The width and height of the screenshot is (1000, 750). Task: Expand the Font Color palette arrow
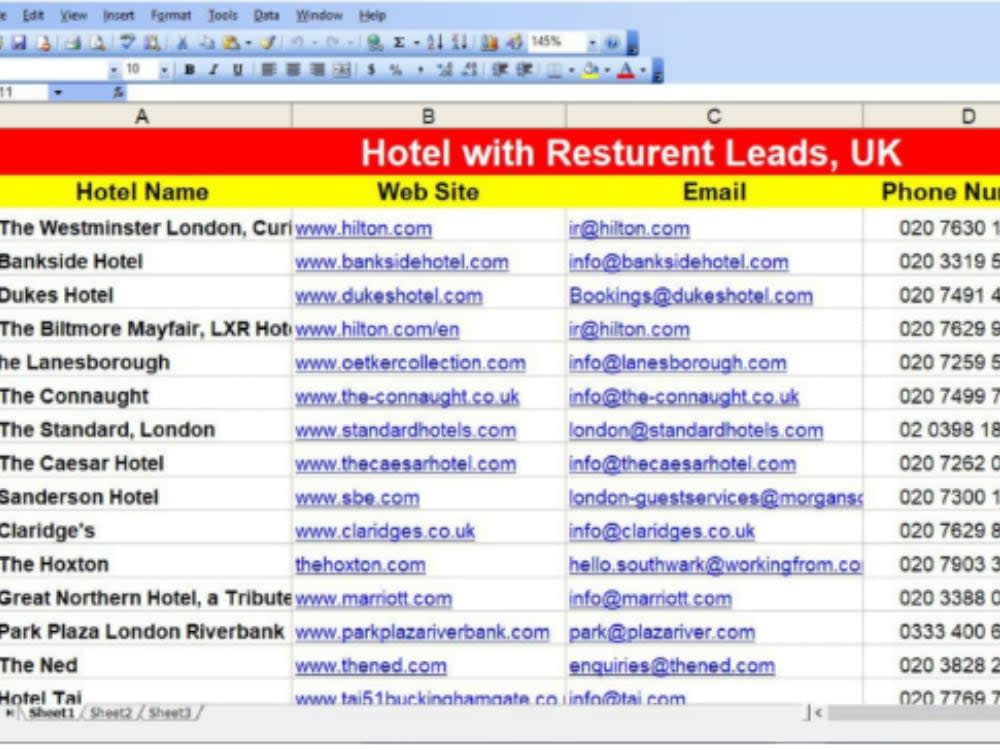click(643, 70)
